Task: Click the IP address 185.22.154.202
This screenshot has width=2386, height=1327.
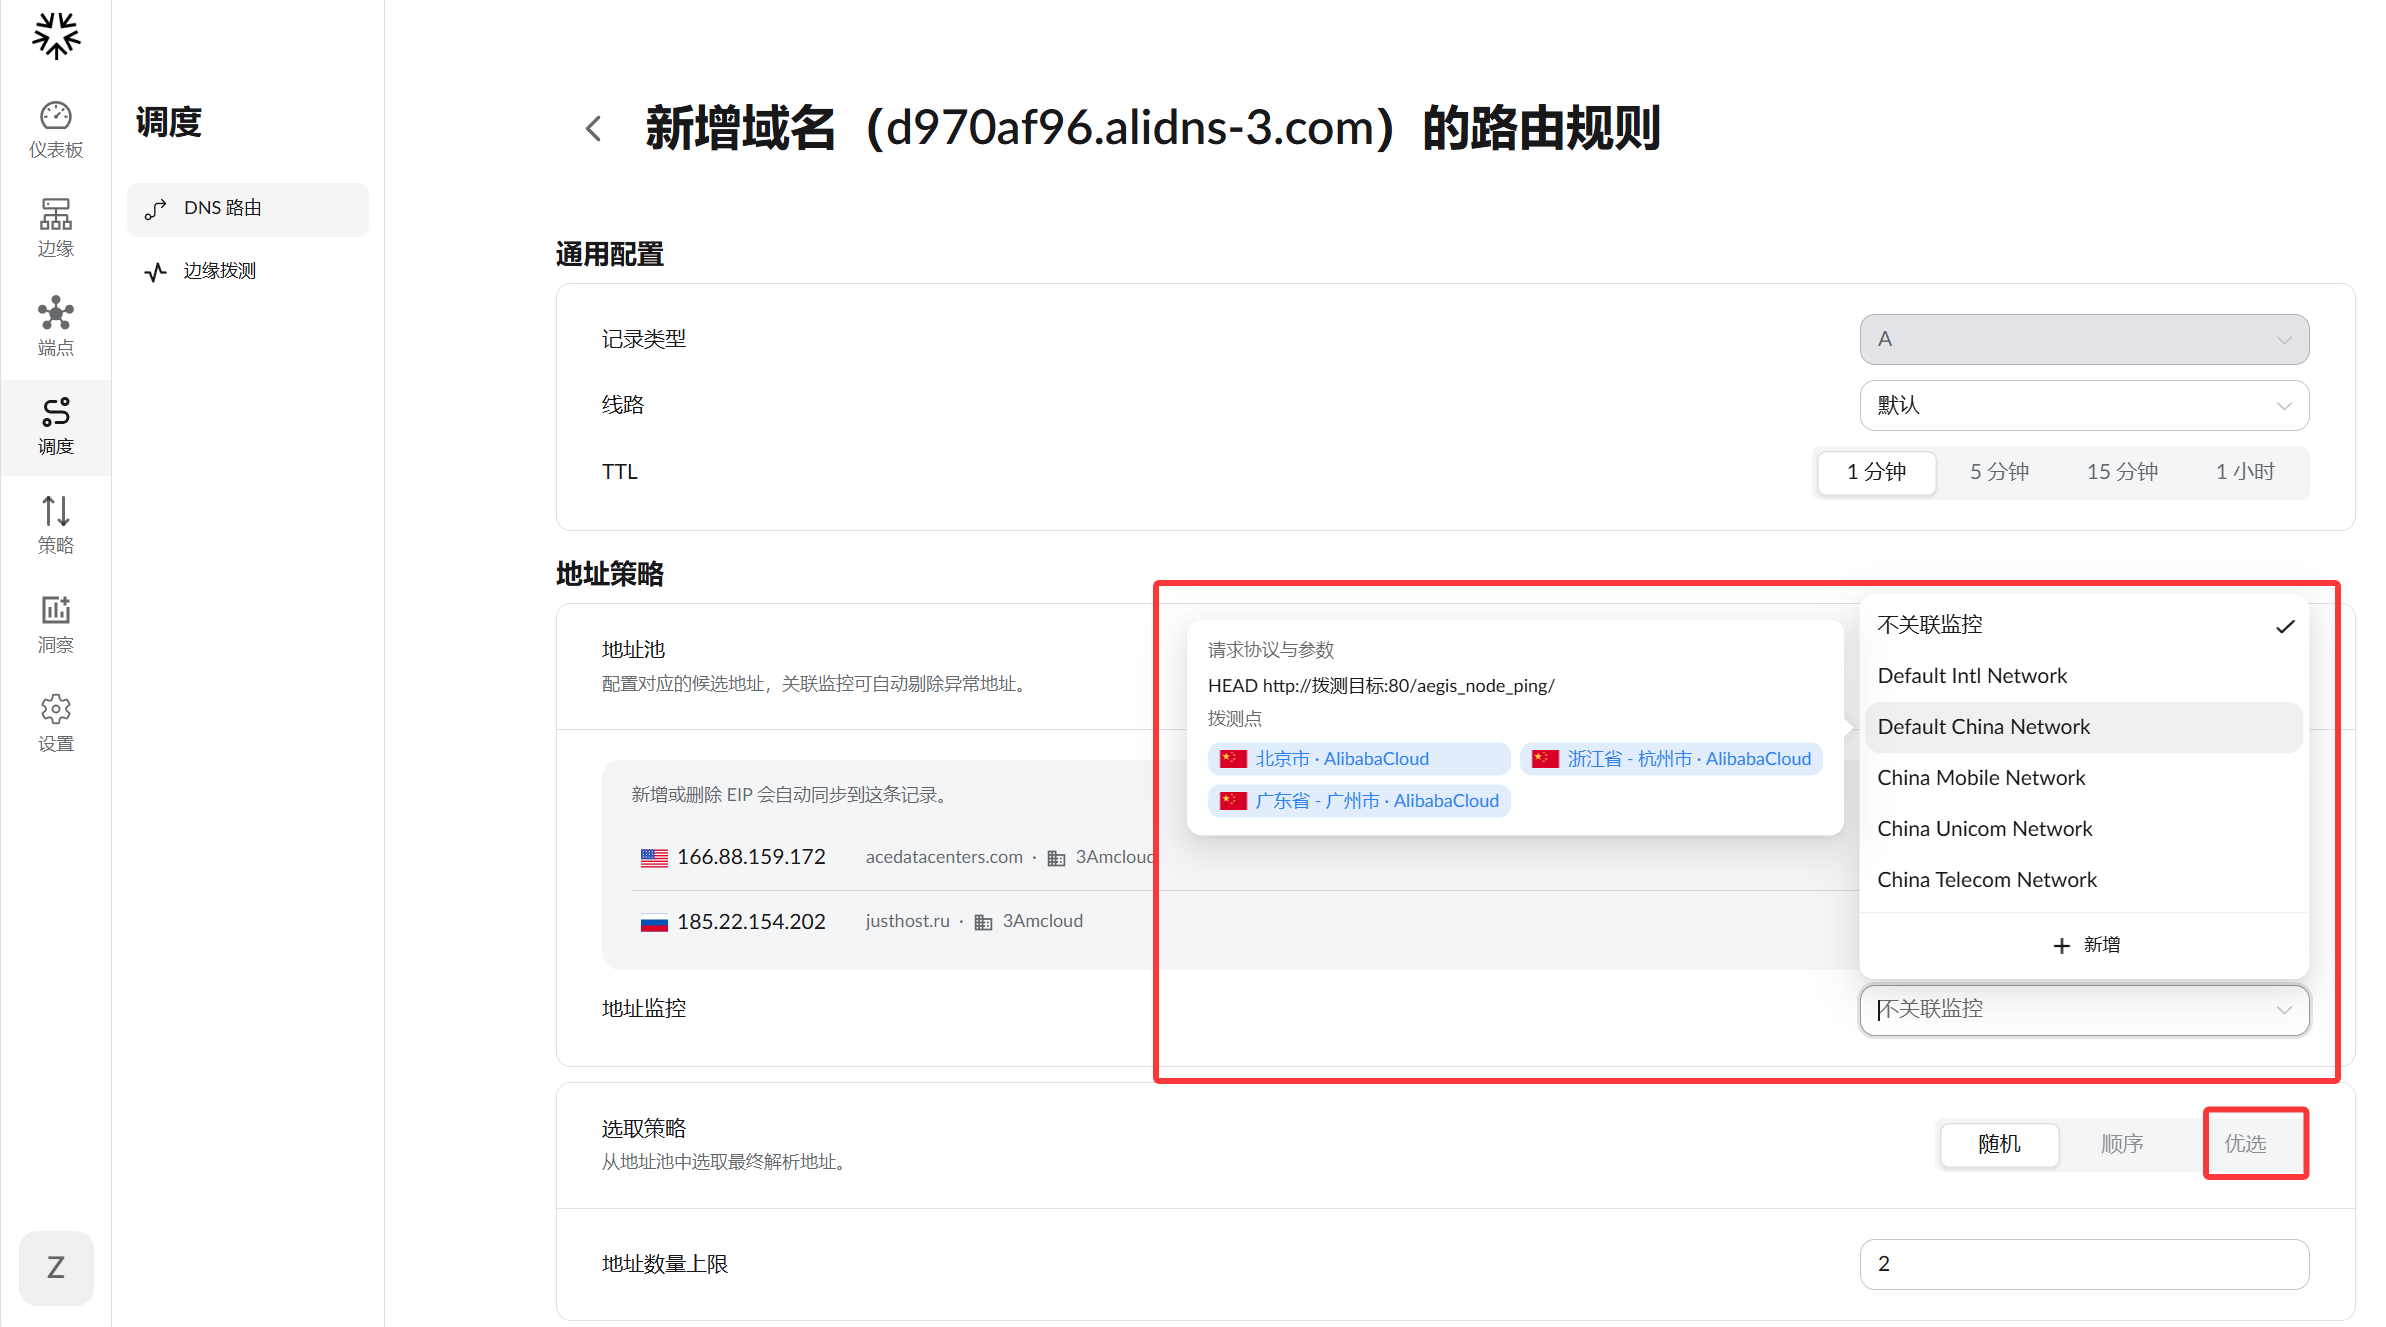Action: click(751, 922)
